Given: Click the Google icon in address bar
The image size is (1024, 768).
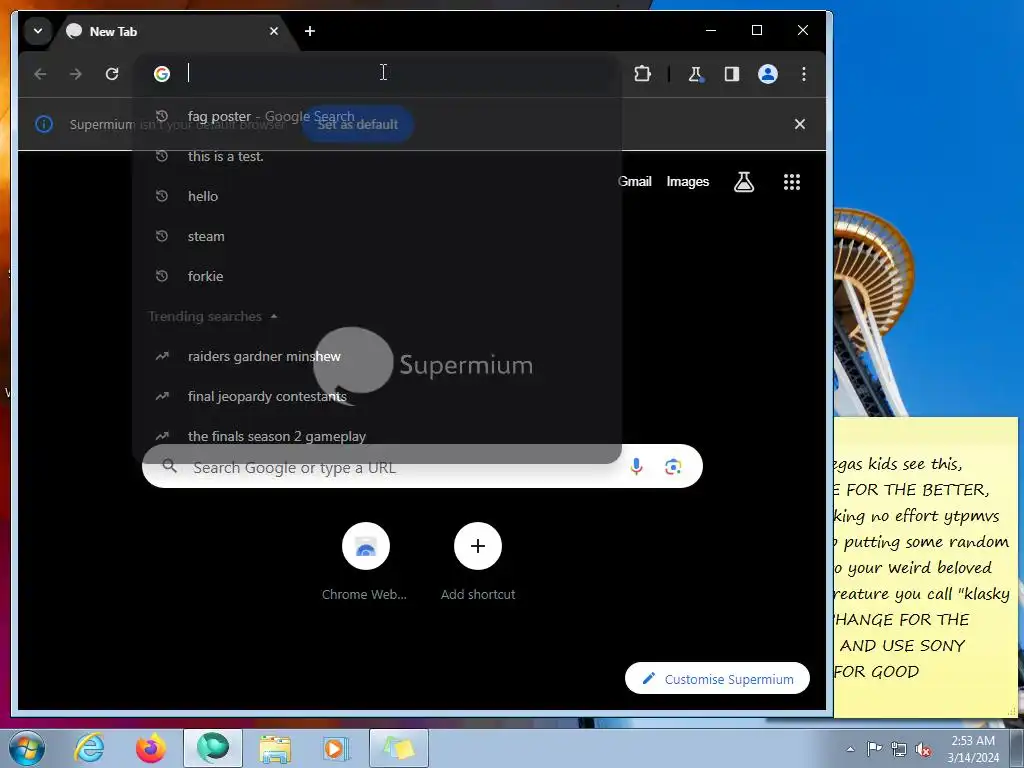Looking at the screenshot, I should 162,74.
